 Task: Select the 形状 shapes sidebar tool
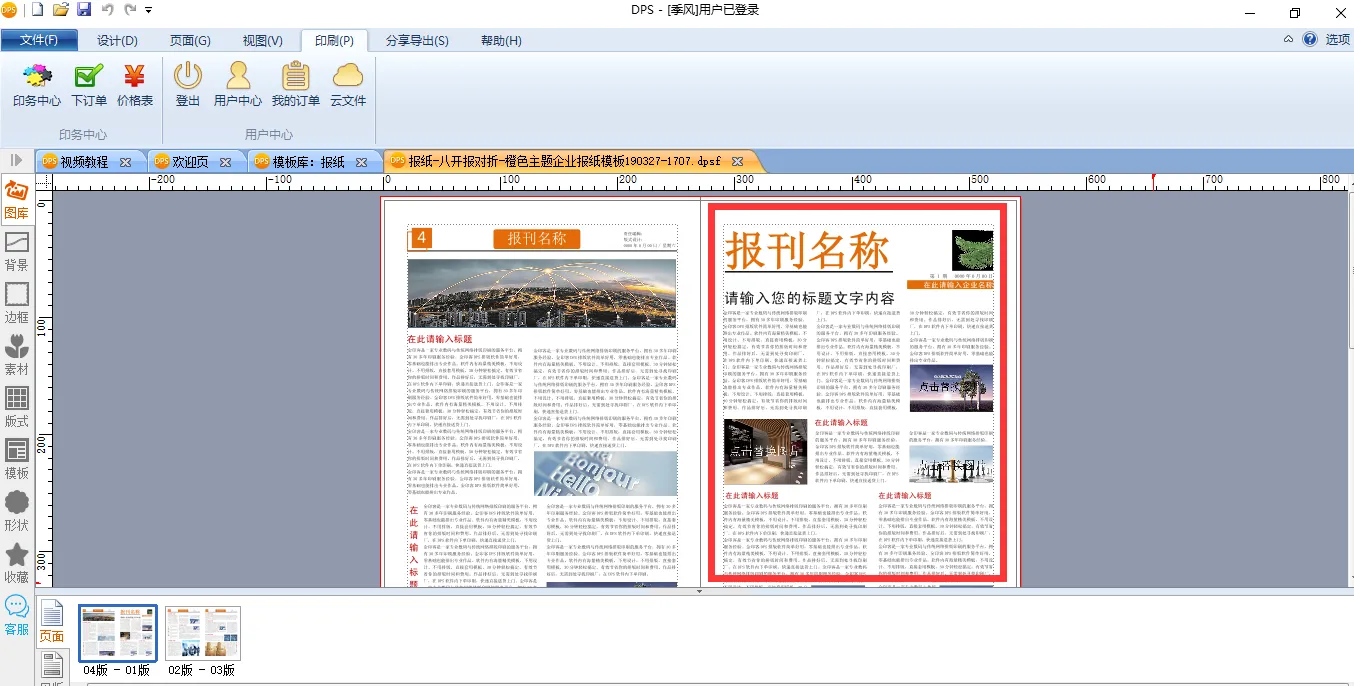(17, 511)
